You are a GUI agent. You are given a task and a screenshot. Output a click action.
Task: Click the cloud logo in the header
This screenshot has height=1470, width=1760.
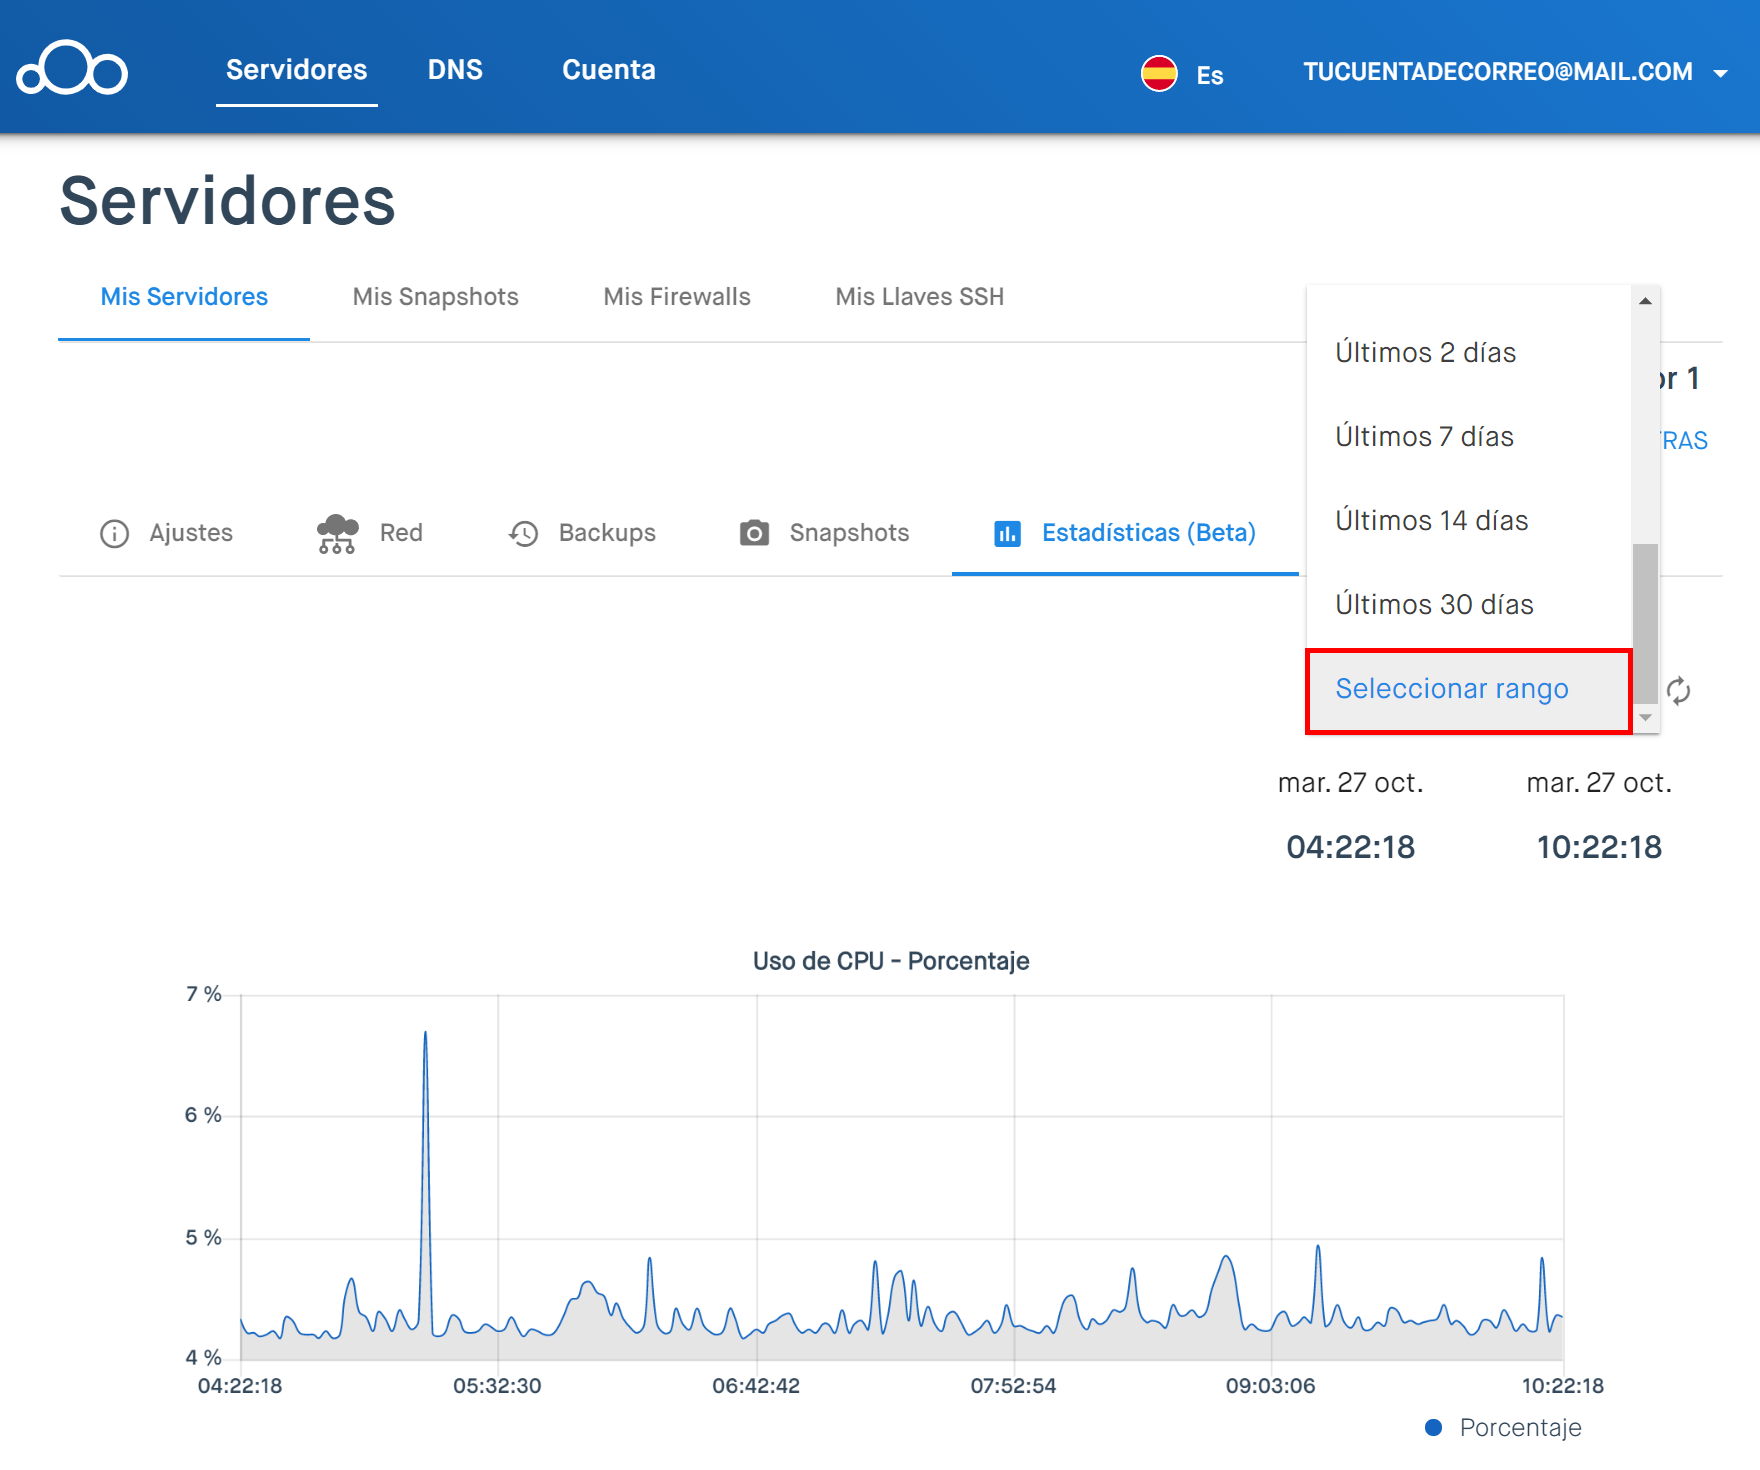(72, 69)
